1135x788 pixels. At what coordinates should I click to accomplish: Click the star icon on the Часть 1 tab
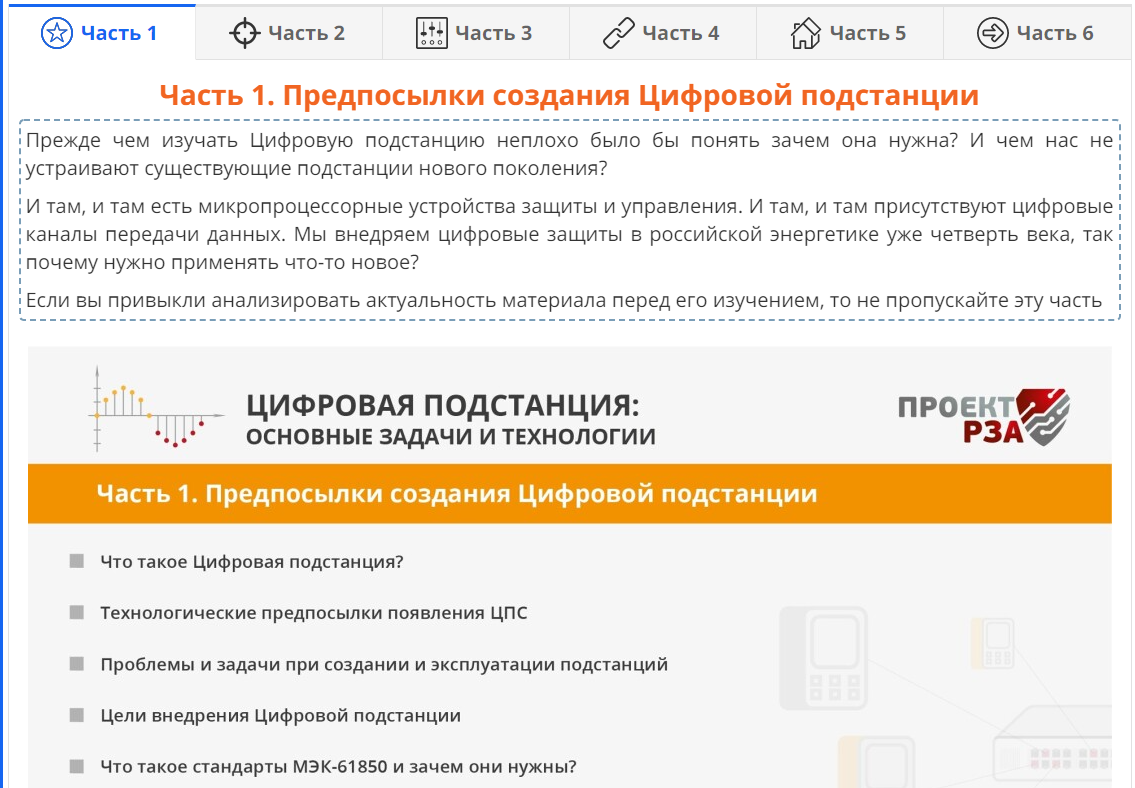tap(57, 33)
